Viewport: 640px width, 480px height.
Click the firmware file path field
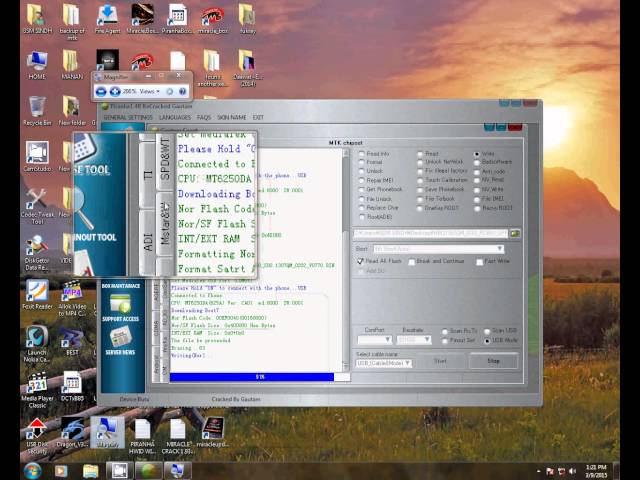pos(431,233)
